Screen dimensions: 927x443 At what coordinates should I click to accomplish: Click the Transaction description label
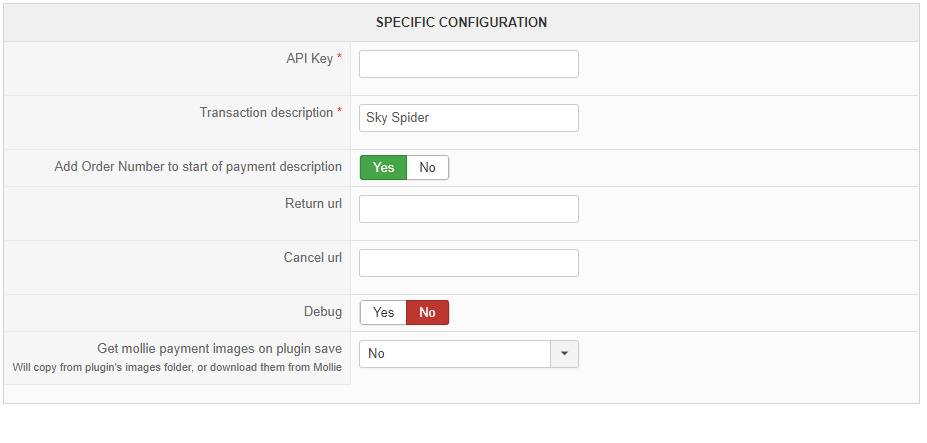coord(266,112)
